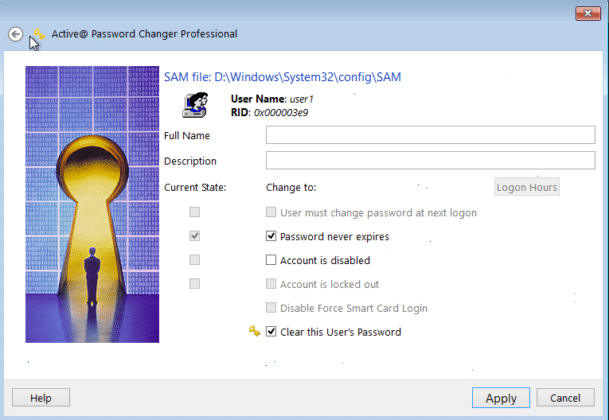The width and height of the screenshot is (609, 420).
Task: Click the RID 0x000003e9 value
Action: (281, 113)
